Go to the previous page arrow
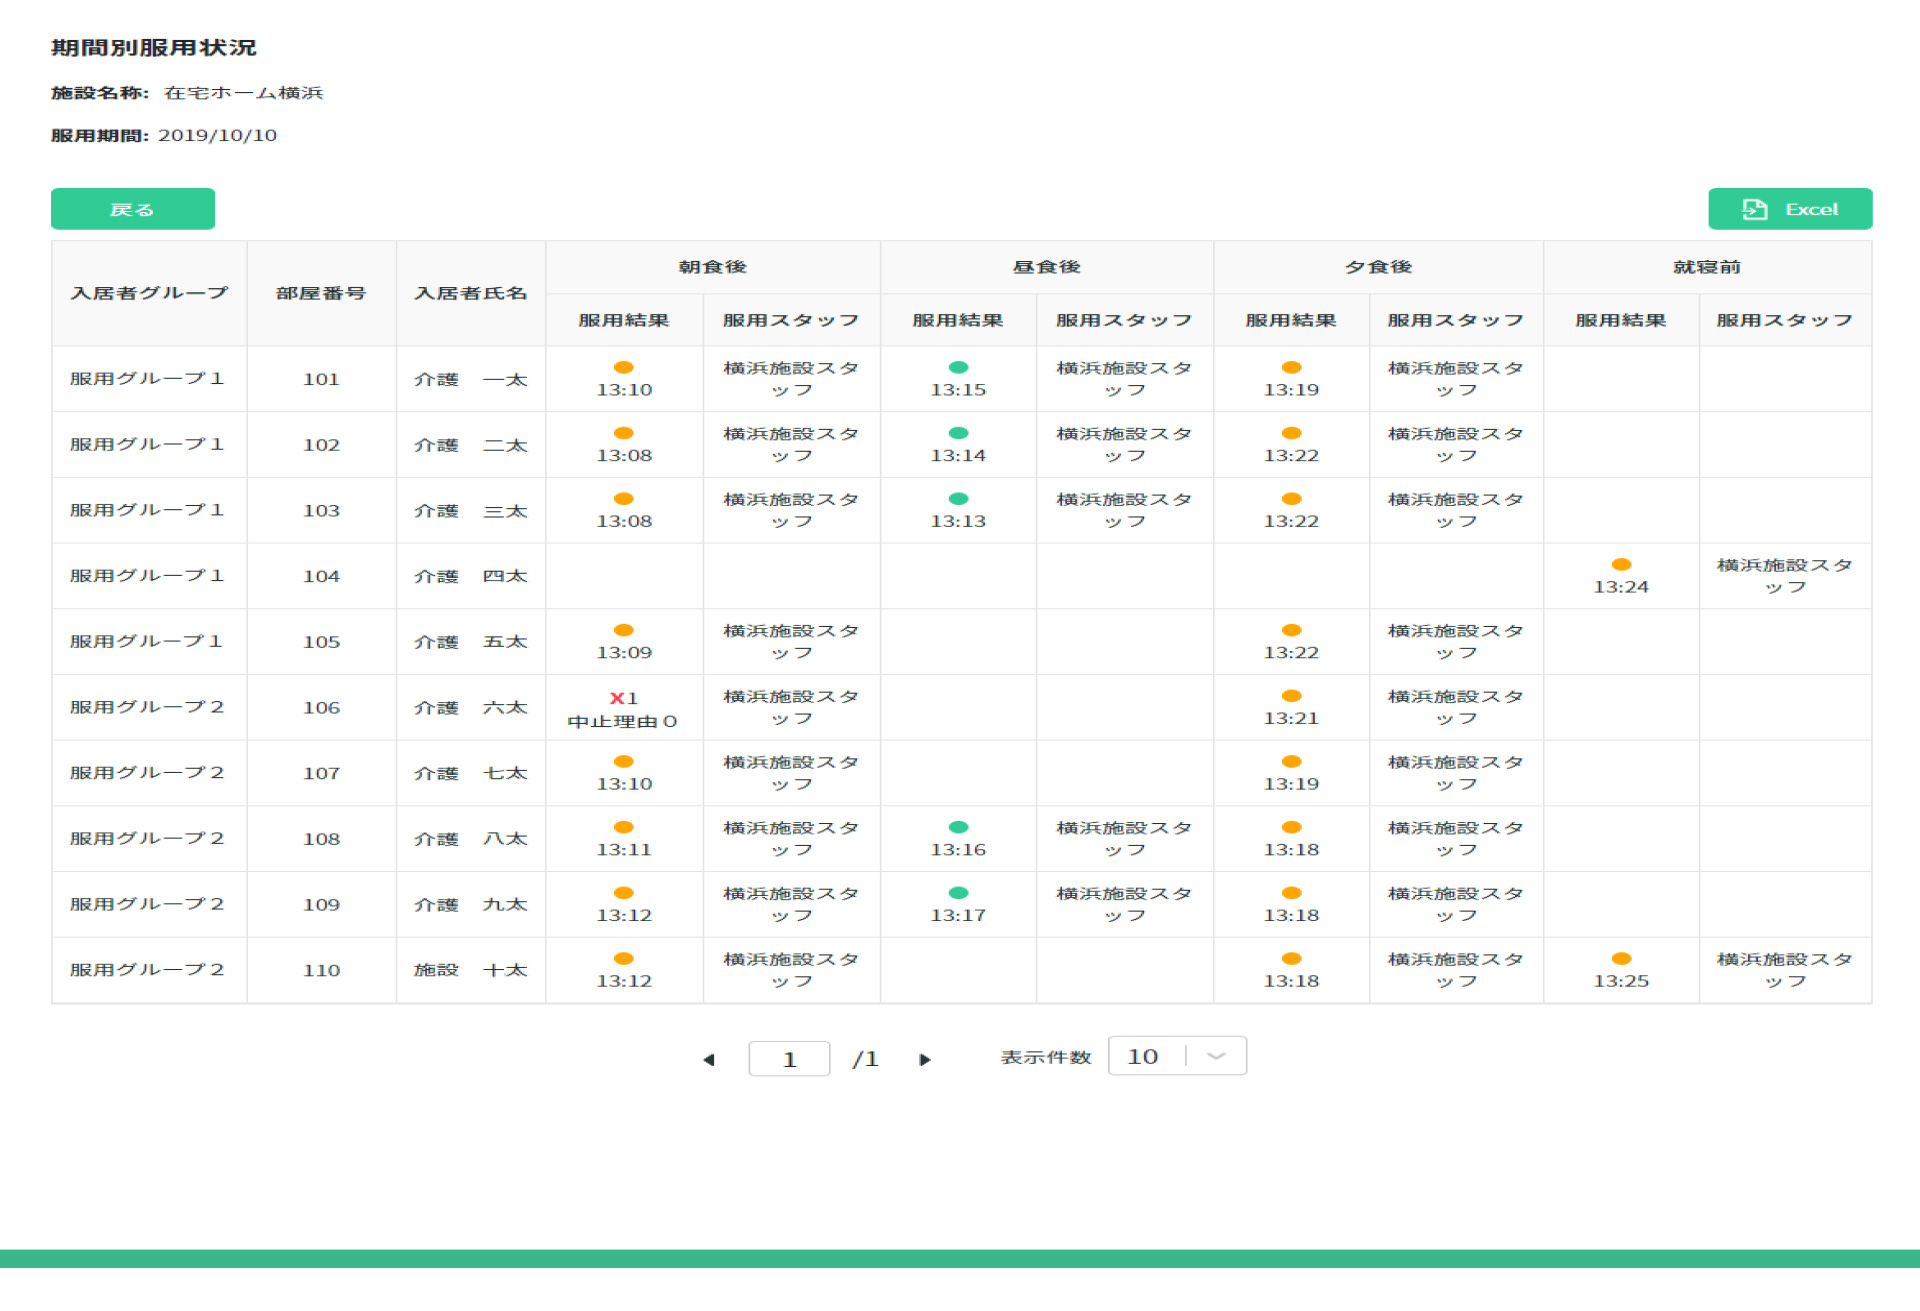This screenshot has height=1311, width=1920. (708, 1059)
